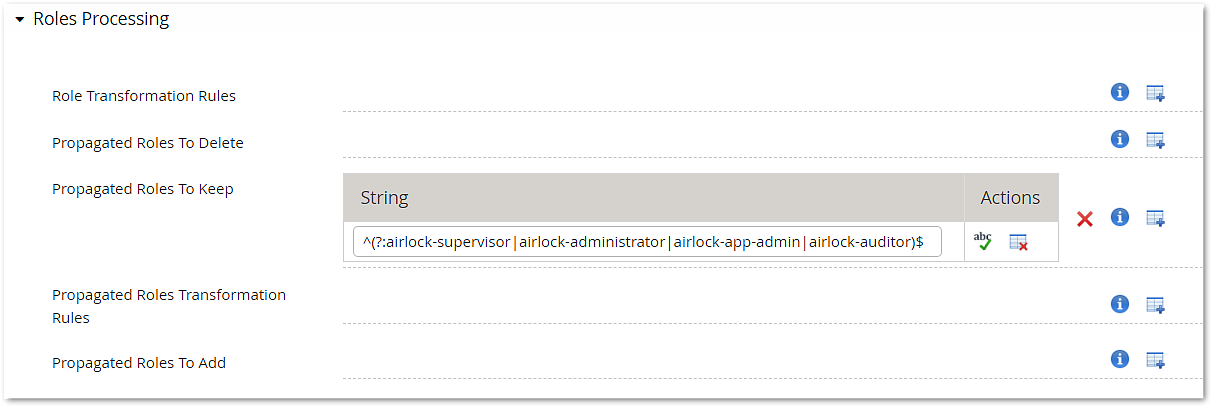Remove the Propagated Roles To Keep table
The height and width of the screenshot is (407, 1212).
1085,218
